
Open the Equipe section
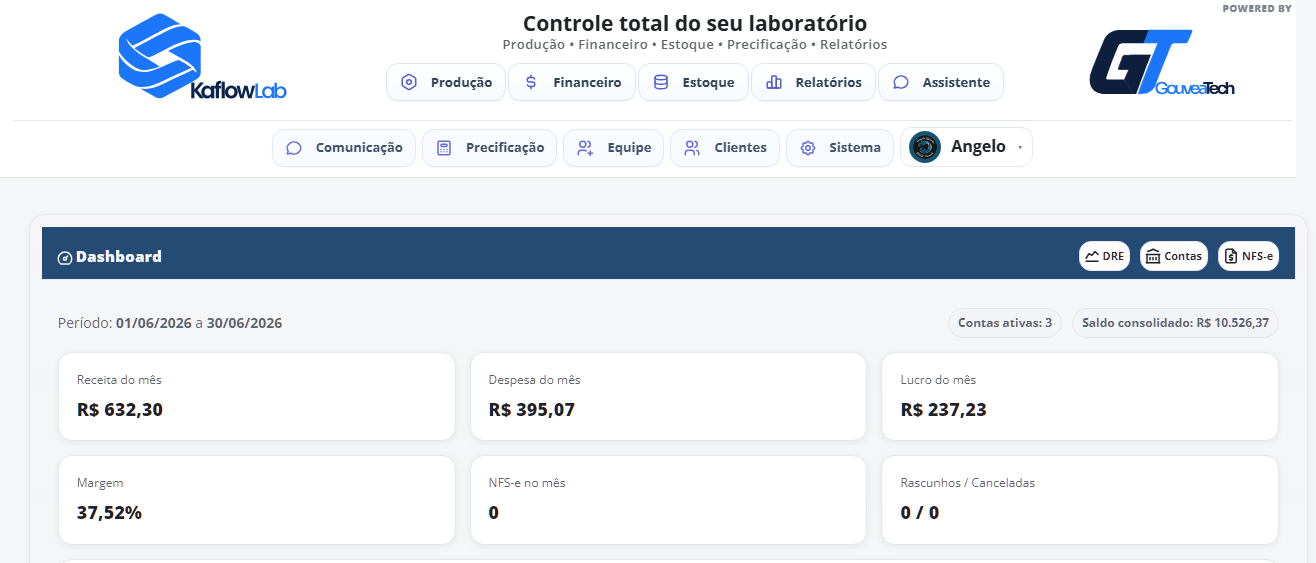614,148
